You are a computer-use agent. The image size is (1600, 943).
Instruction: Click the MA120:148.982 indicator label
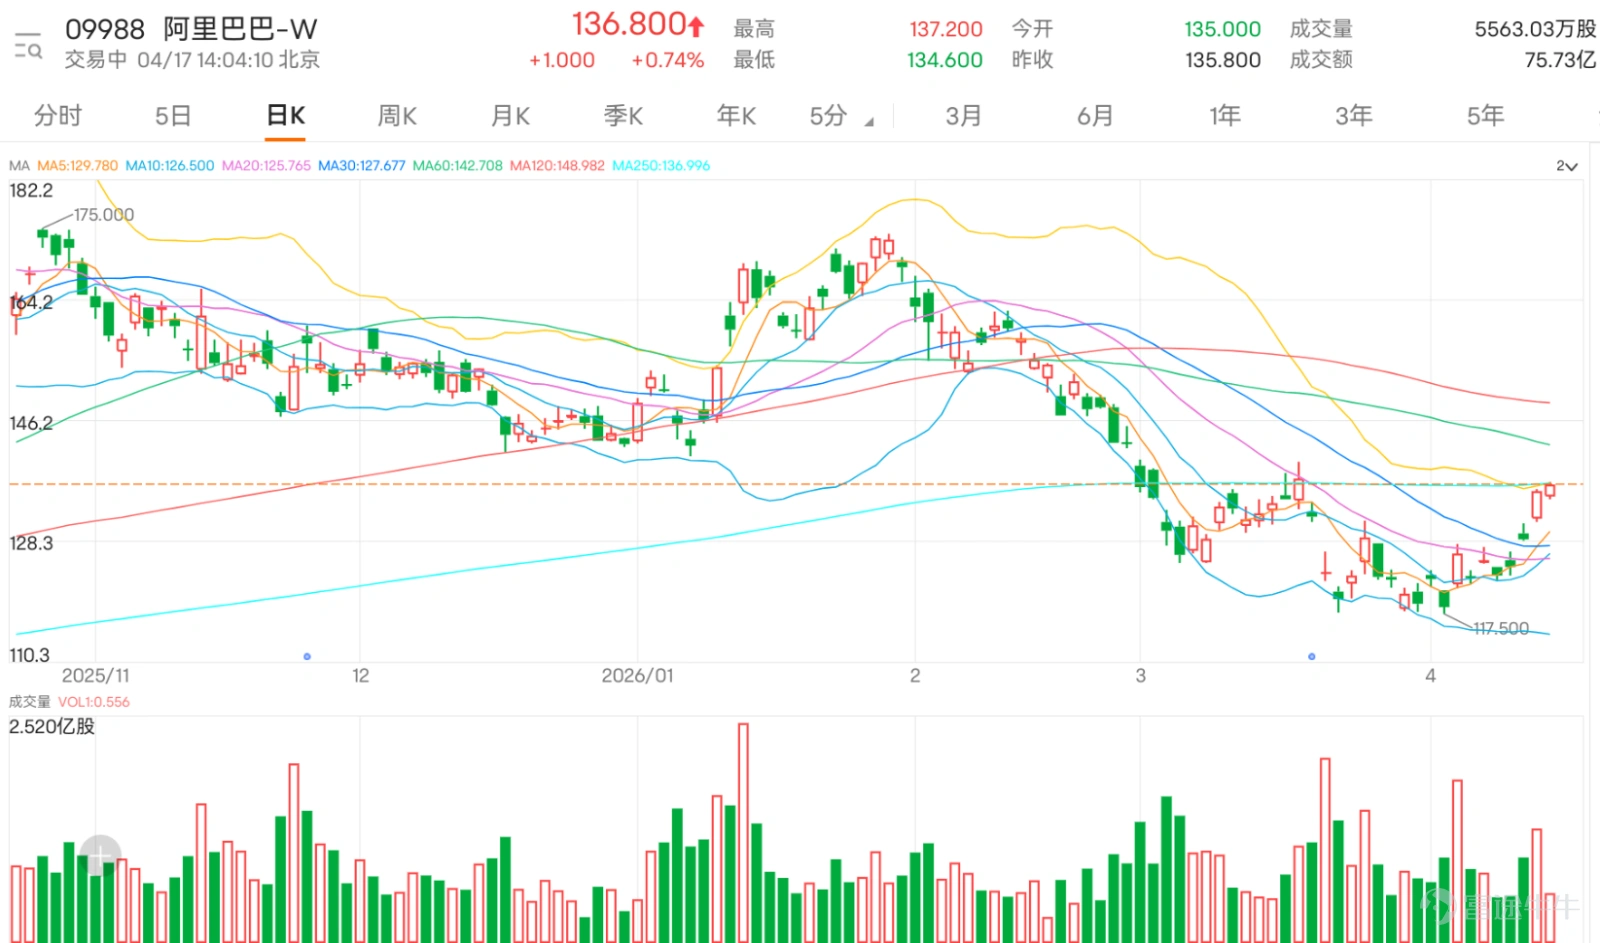[x=557, y=166]
